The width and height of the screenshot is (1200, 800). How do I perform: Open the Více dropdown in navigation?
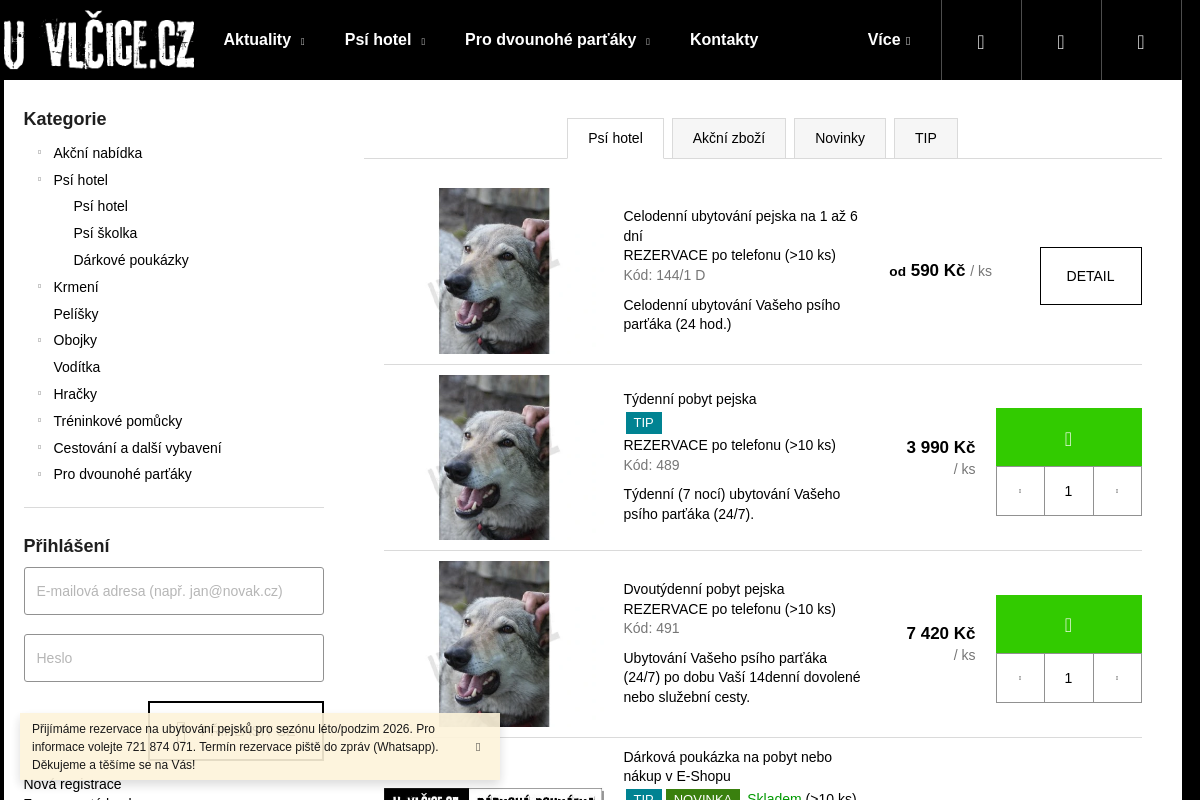(x=888, y=40)
